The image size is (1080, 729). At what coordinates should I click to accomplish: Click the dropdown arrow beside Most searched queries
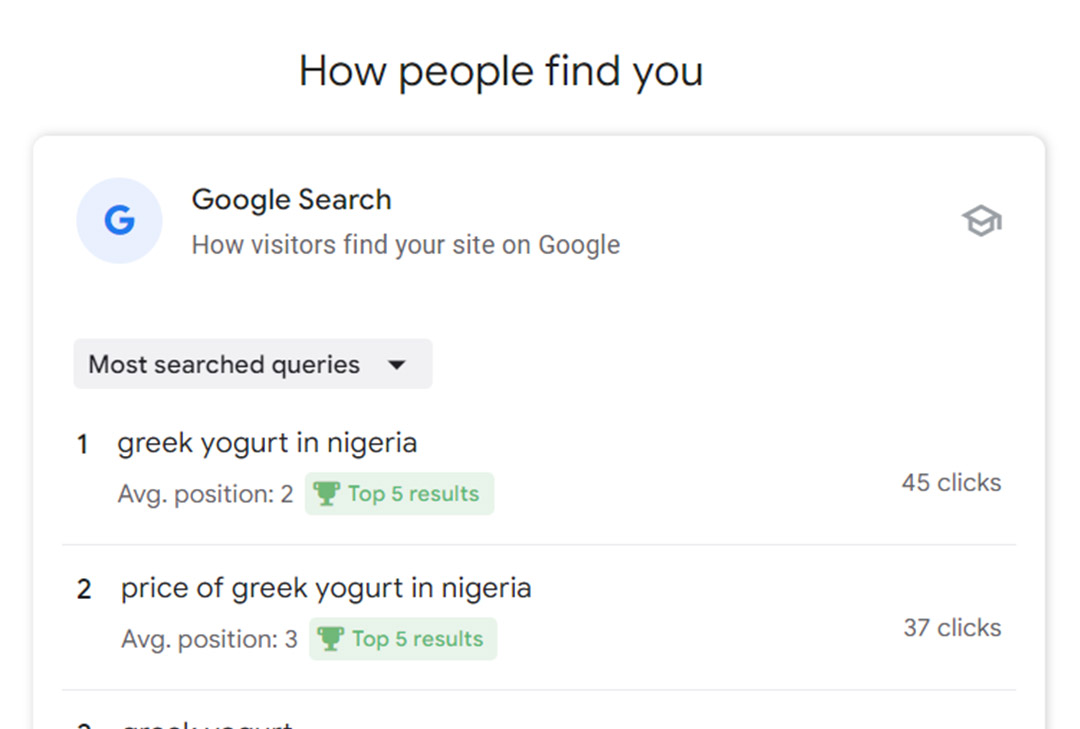397,364
